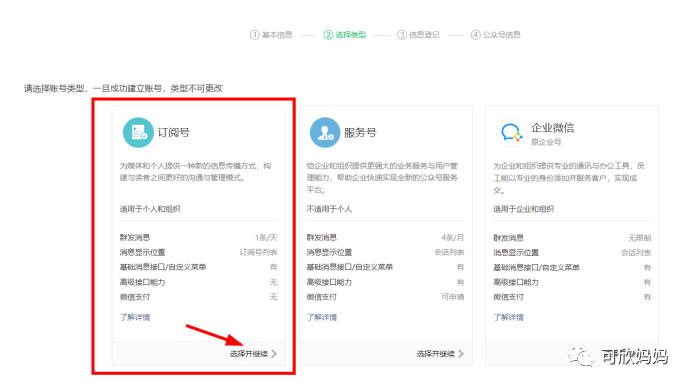
Task: Click 微信支付 label in 企业微信 card
Action: (x=509, y=297)
